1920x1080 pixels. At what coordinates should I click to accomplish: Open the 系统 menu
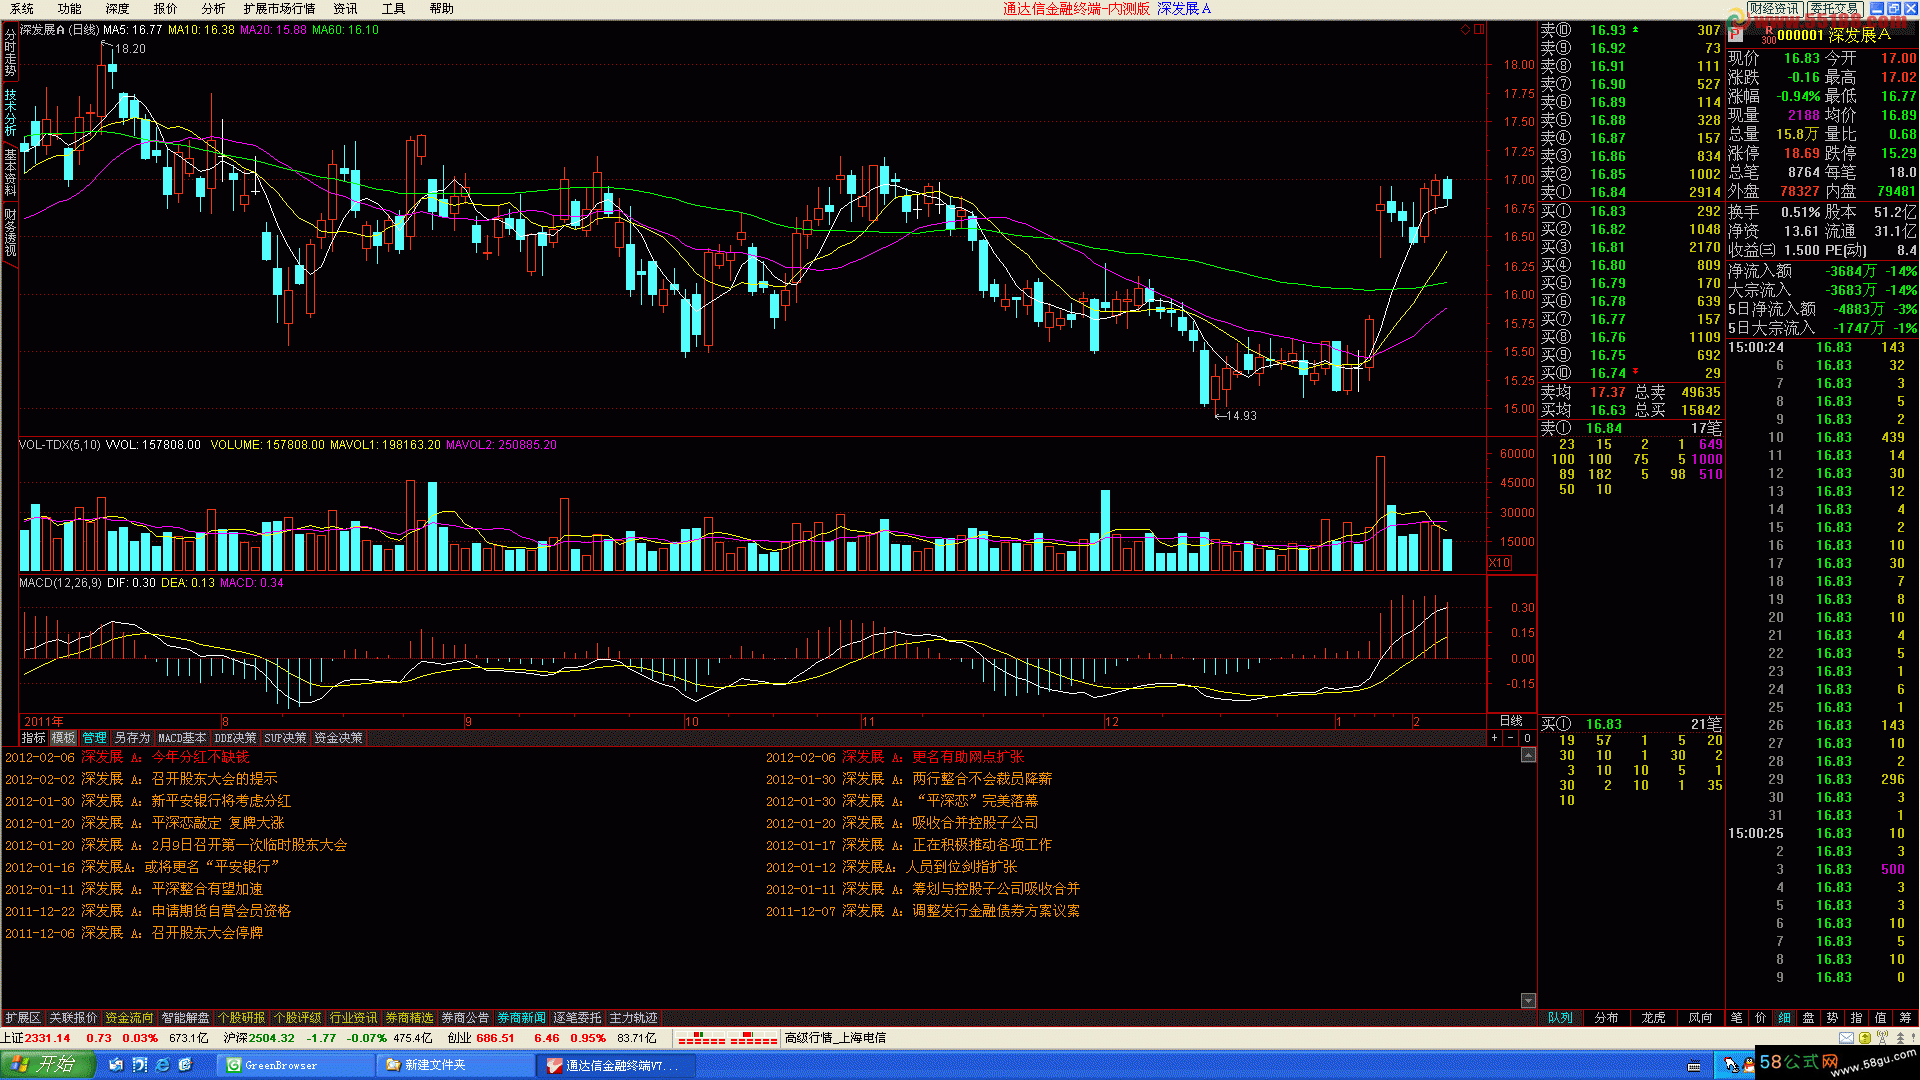[x=22, y=8]
